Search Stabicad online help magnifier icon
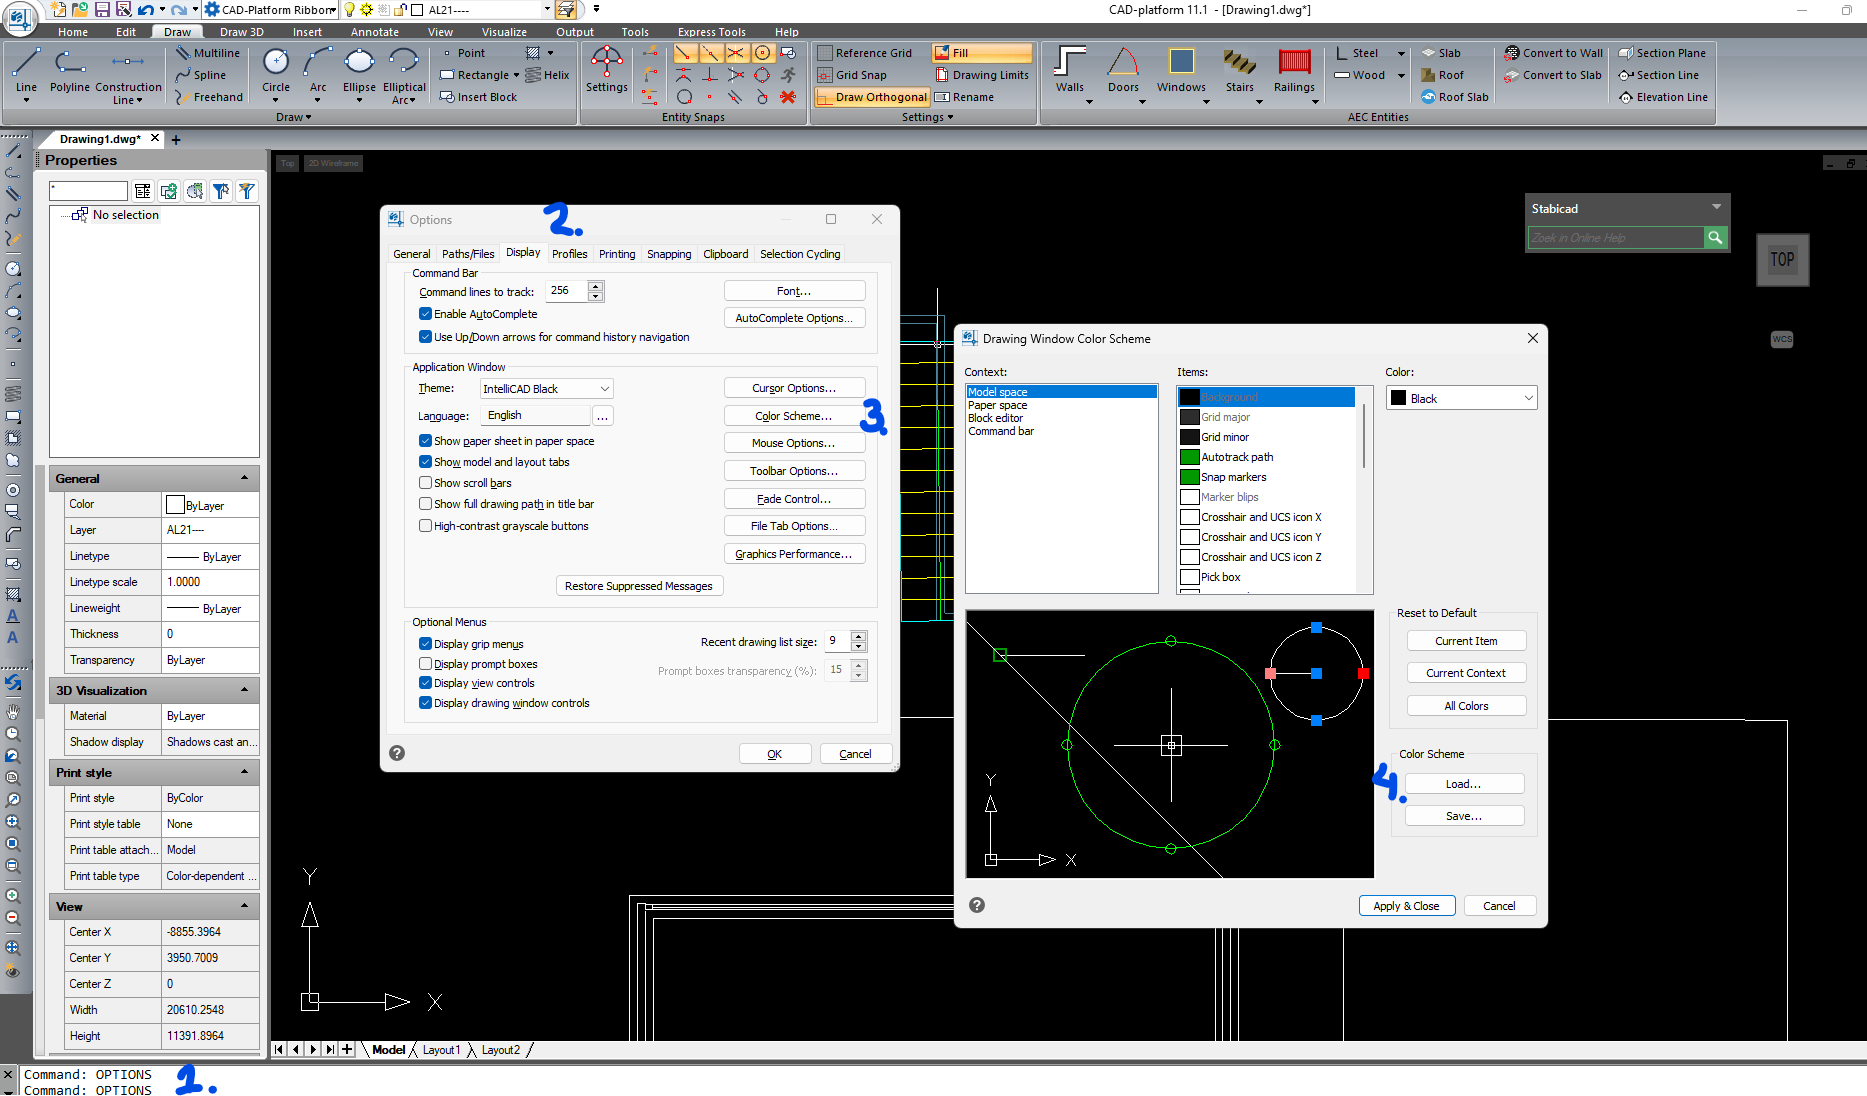This screenshot has height=1096, width=1867. (1715, 237)
